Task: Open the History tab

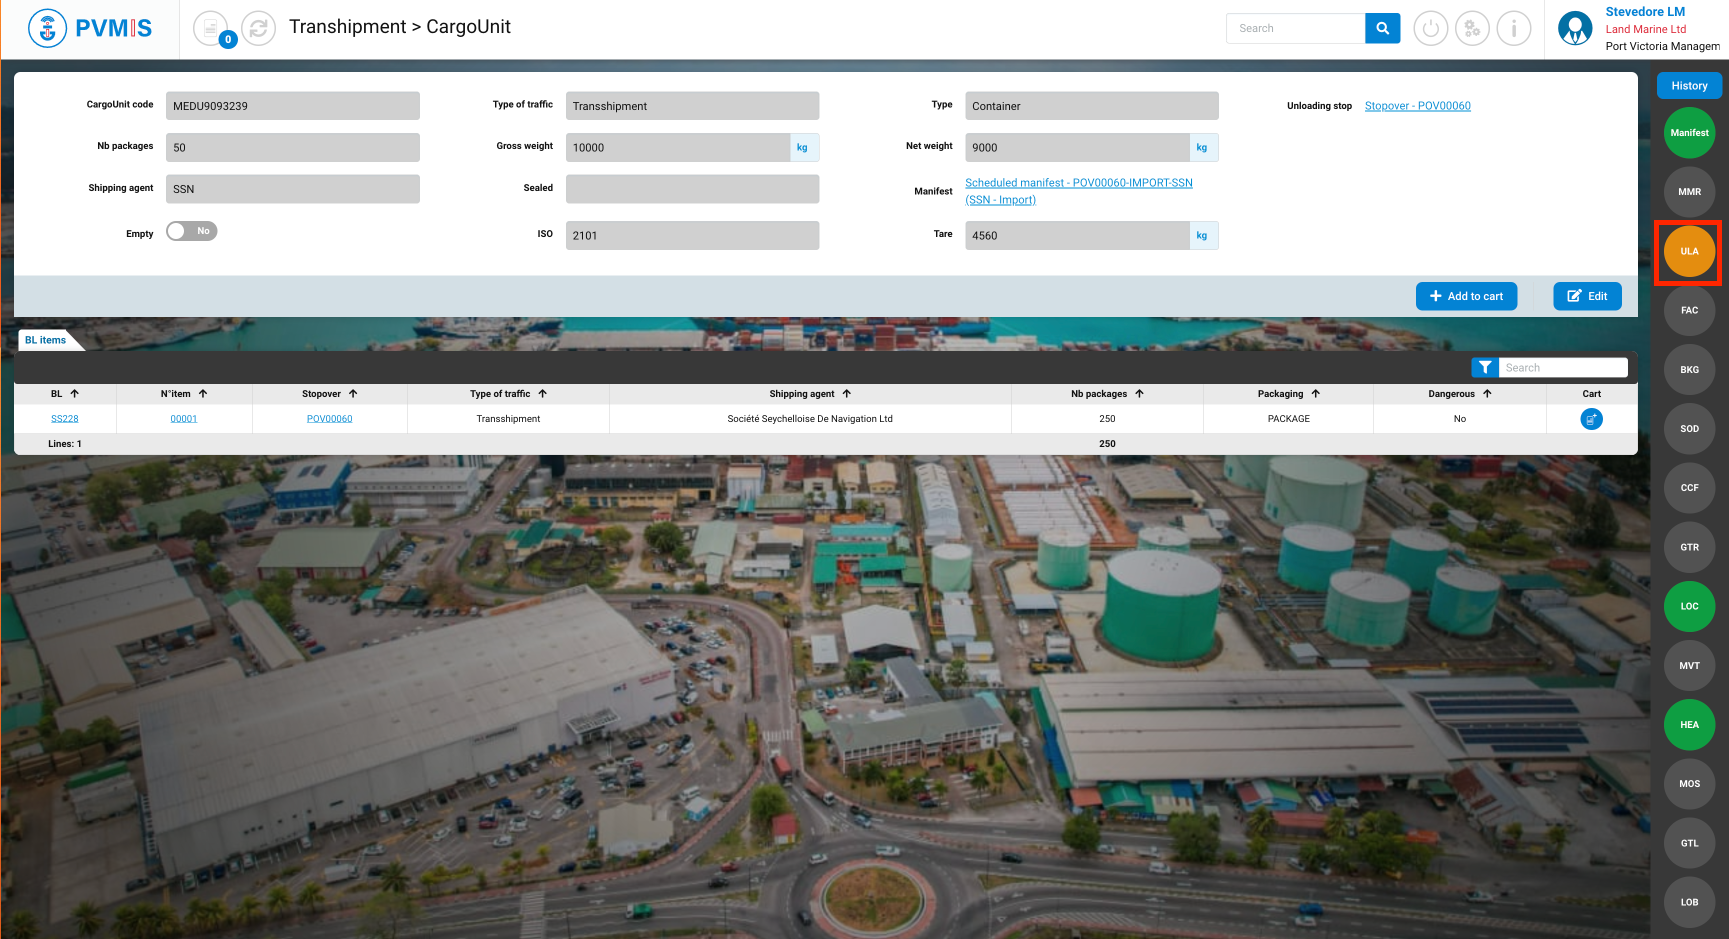Action: pos(1689,86)
